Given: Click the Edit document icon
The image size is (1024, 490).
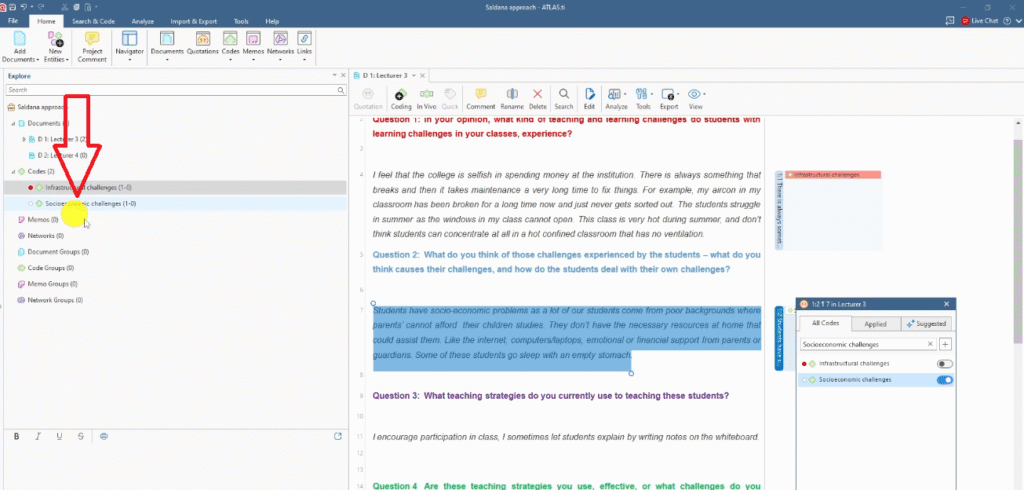Looking at the screenshot, I should 589,98.
